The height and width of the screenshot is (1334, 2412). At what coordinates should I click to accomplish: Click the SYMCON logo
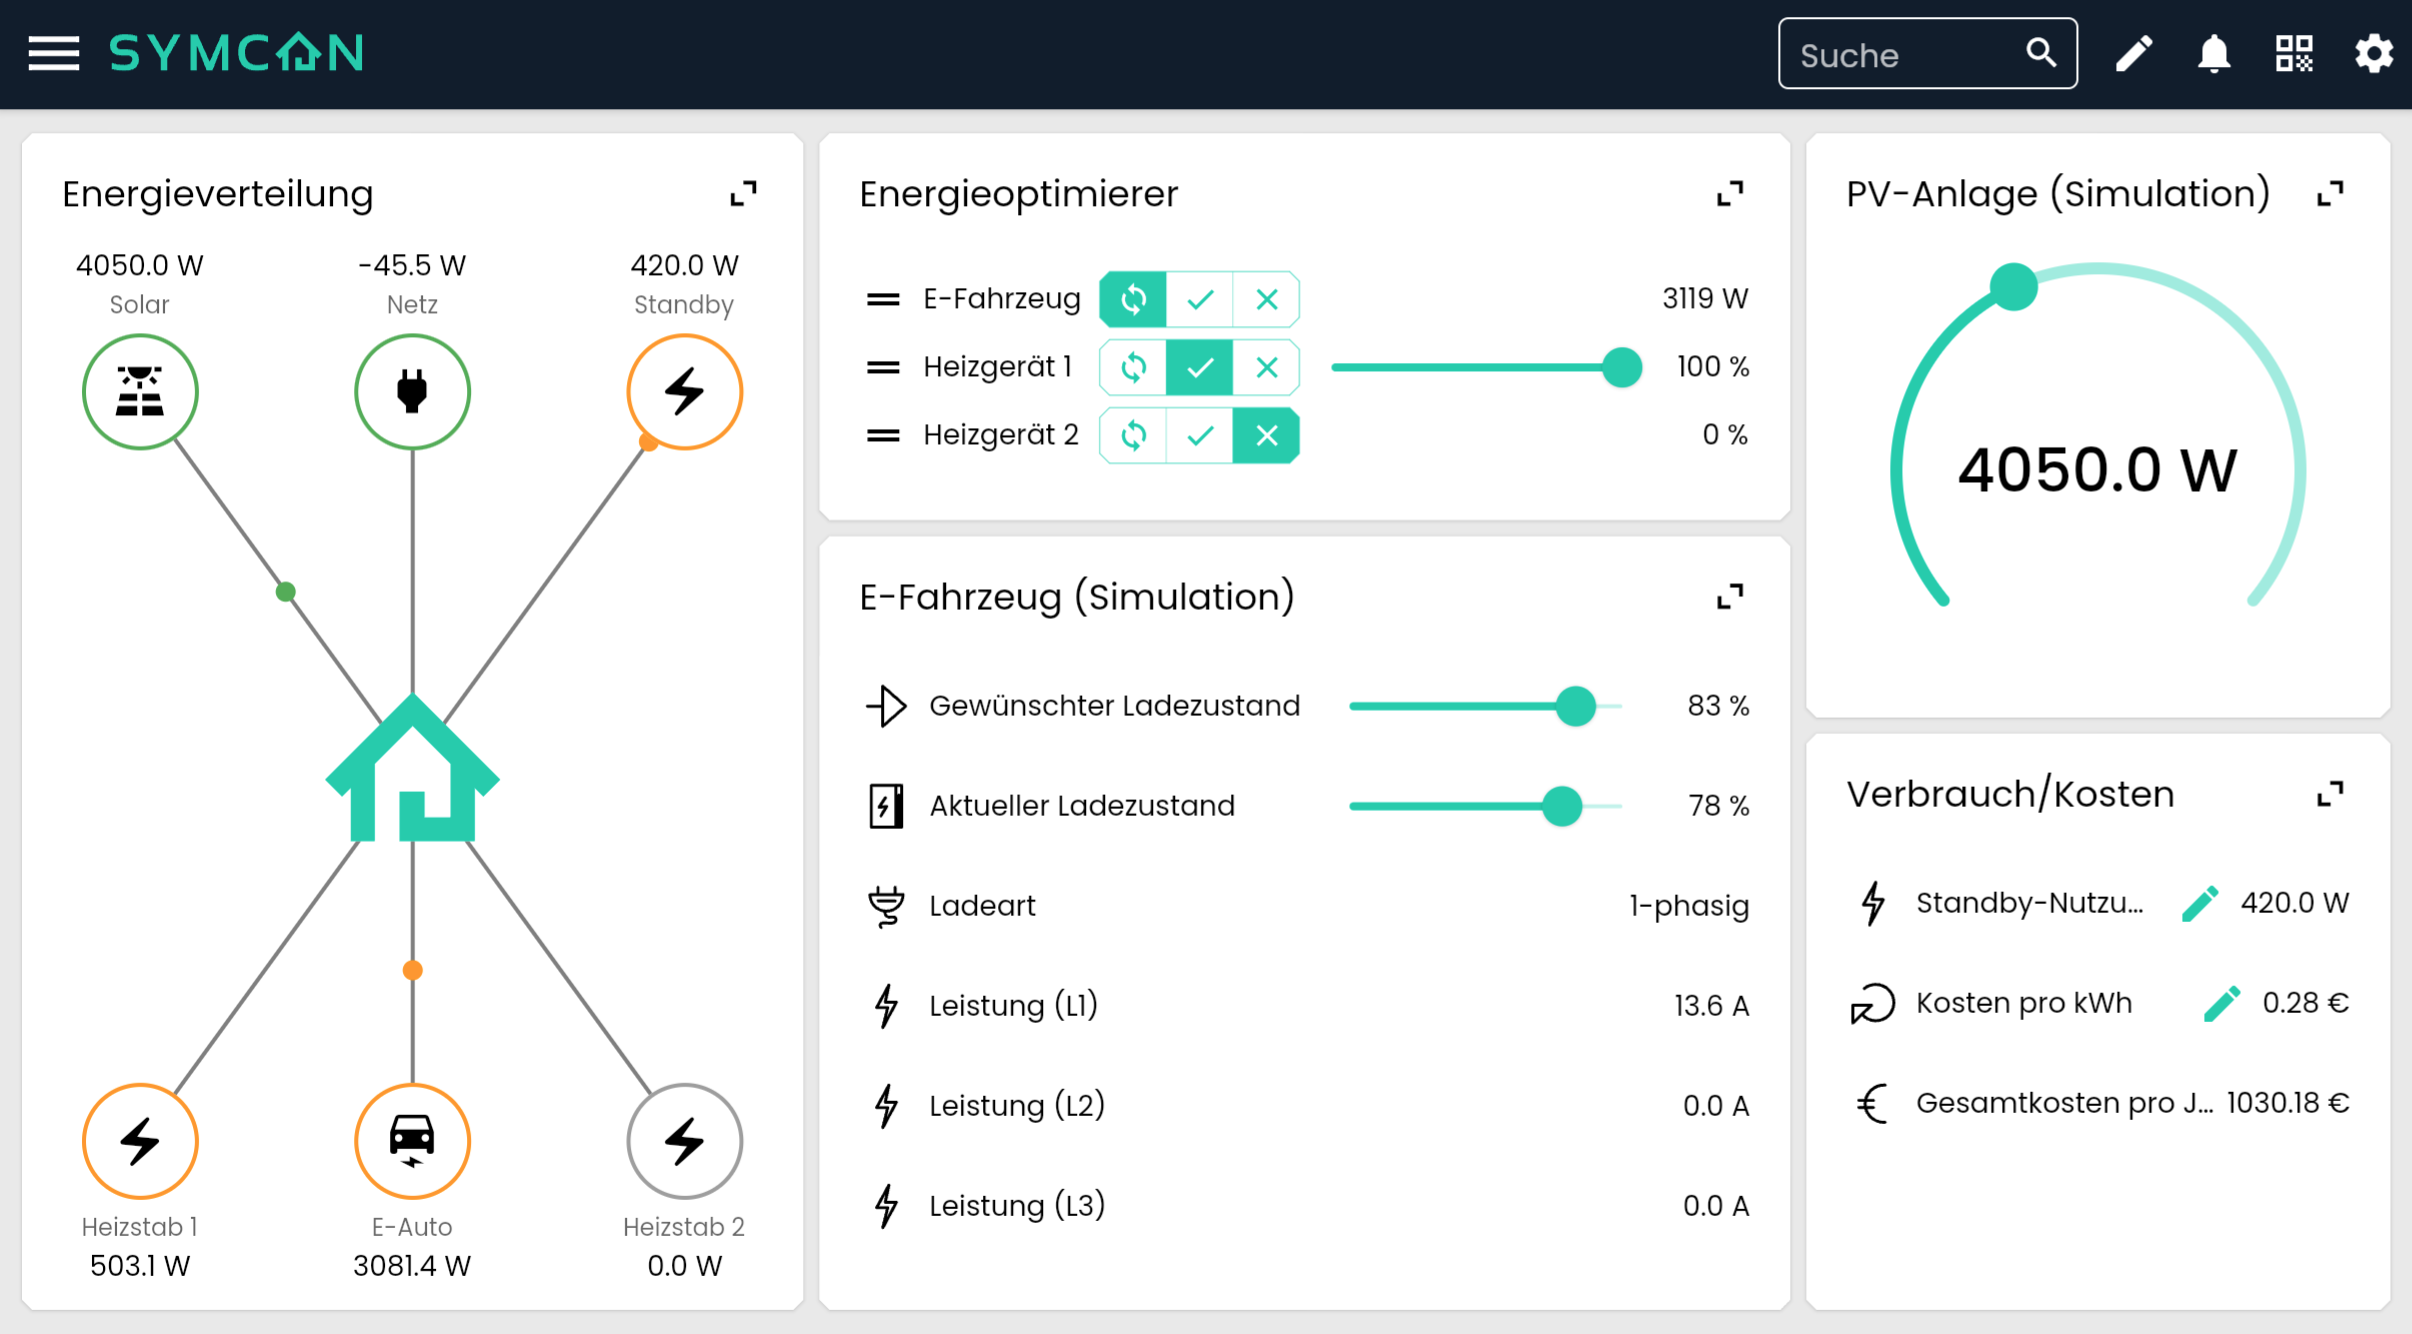click(x=236, y=53)
